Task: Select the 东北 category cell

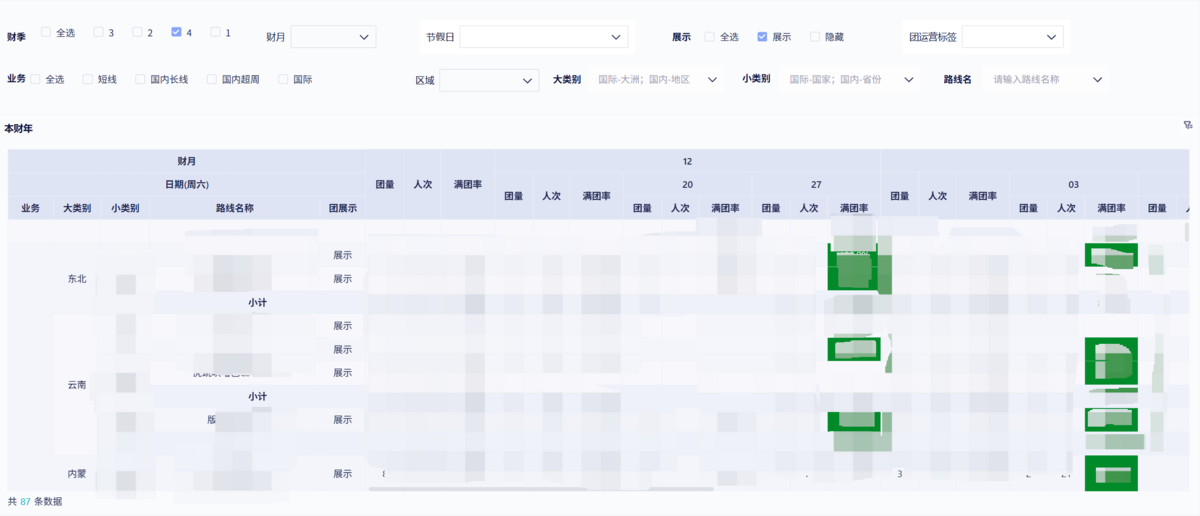Action: click(x=77, y=279)
